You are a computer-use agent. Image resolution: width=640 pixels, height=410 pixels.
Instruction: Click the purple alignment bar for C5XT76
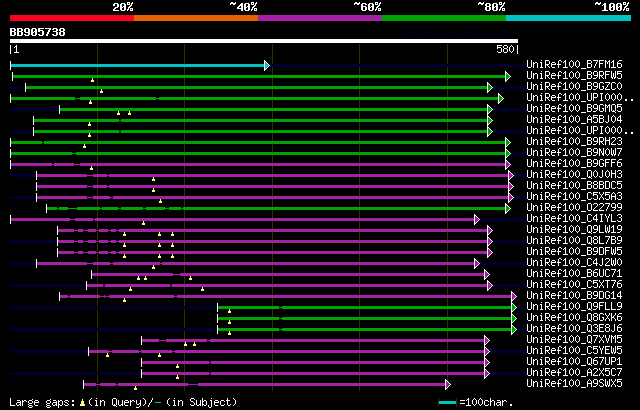[287, 286]
